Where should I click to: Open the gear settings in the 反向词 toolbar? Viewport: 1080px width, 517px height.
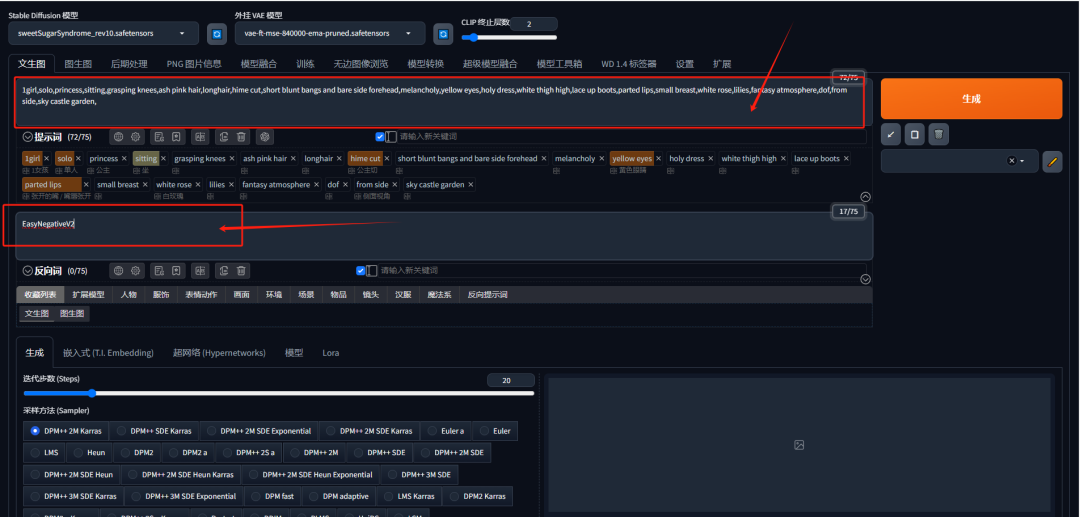(136, 271)
